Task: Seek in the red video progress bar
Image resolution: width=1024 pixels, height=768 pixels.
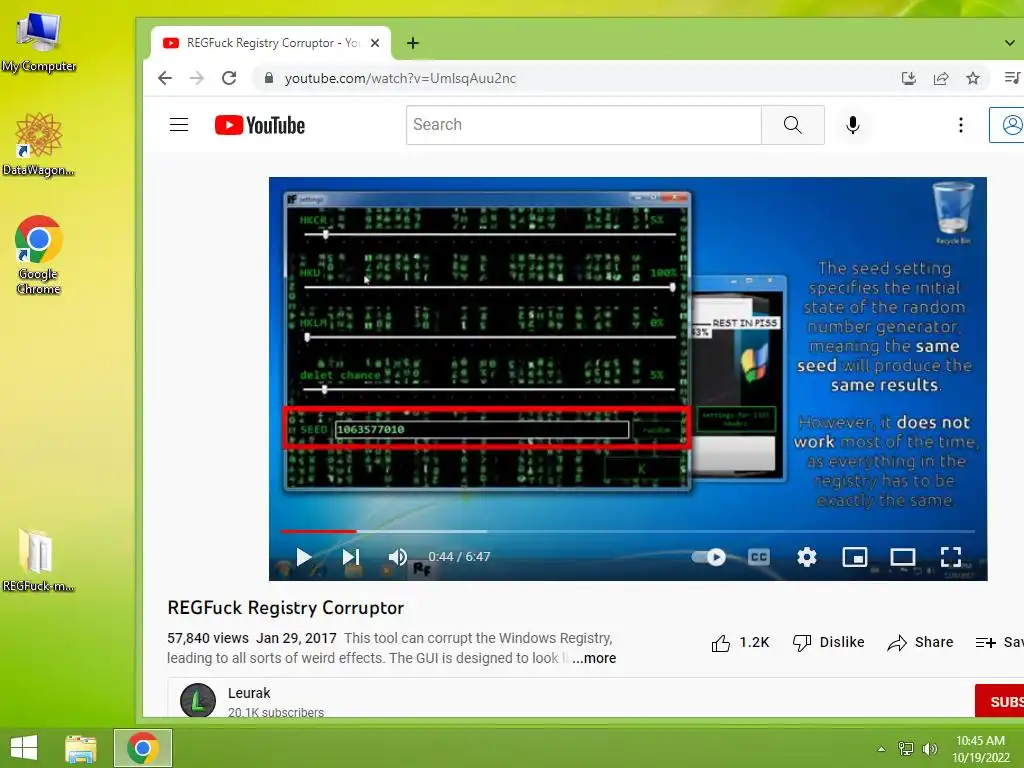Action: [628, 532]
